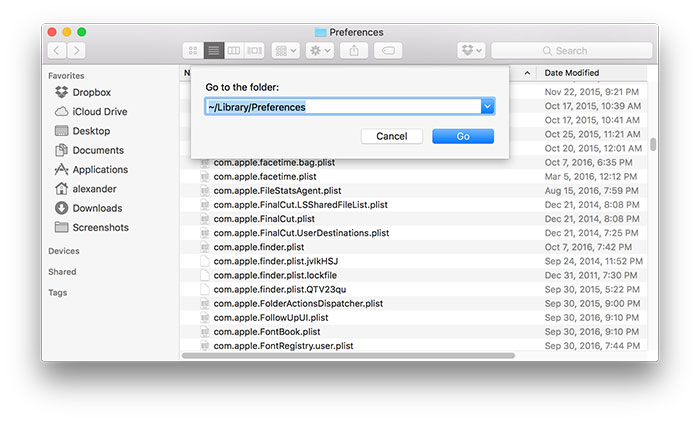Select com.apple.finder.plist.lockfile

pyautogui.click(x=275, y=275)
